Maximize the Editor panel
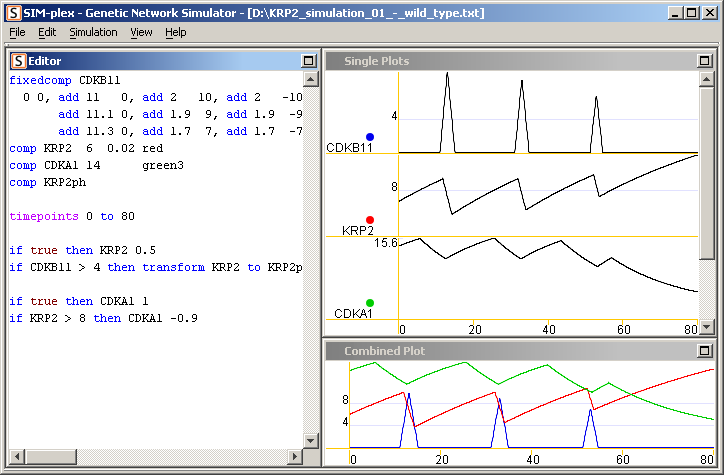The image size is (724, 475). pyautogui.click(x=308, y=61)
